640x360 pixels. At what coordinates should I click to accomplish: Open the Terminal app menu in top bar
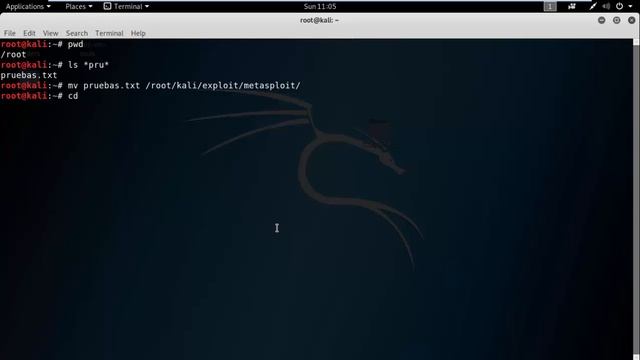pyautogui.click(x=126, y=7)
